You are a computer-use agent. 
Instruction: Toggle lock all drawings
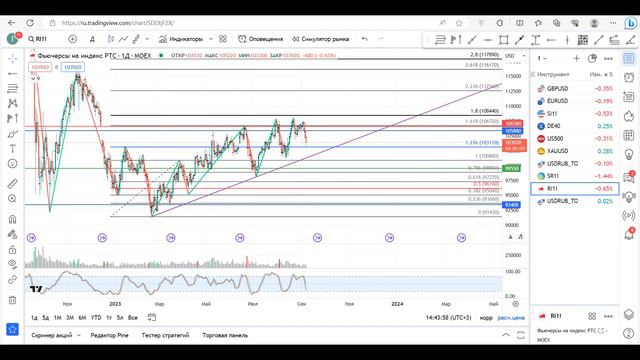pyautogui.click(x=13, y=249)
